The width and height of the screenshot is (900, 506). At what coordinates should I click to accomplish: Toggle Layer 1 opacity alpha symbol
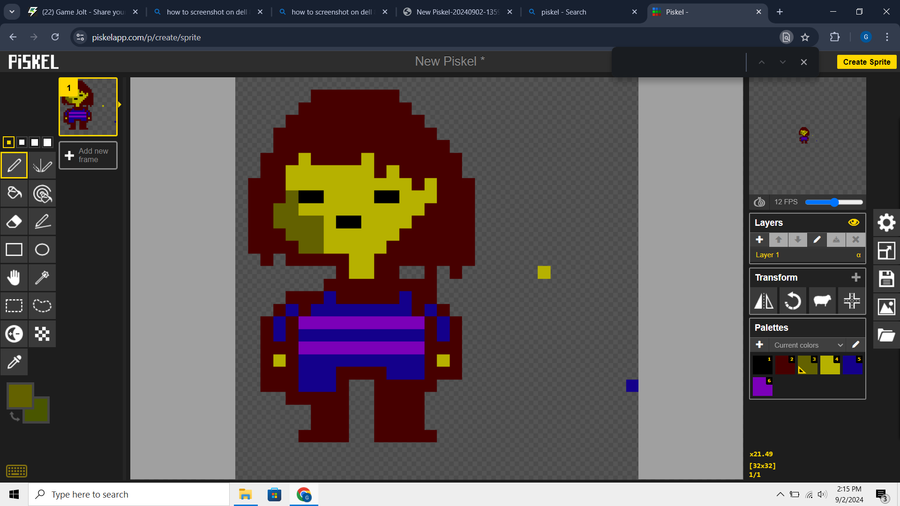tap(859, 255)
